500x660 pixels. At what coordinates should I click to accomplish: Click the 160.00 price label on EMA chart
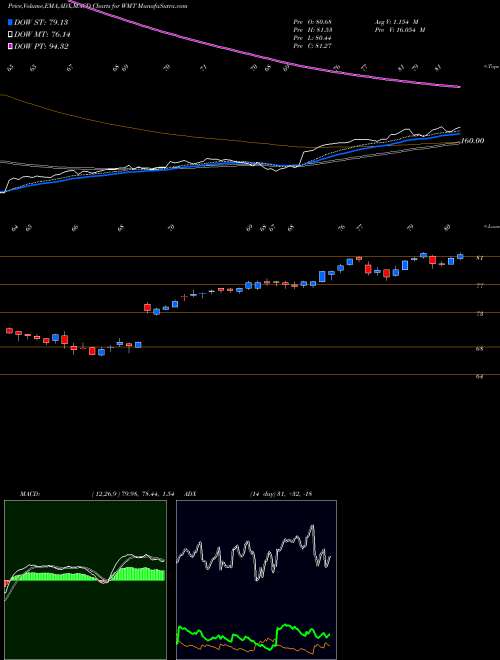[472, 141]
